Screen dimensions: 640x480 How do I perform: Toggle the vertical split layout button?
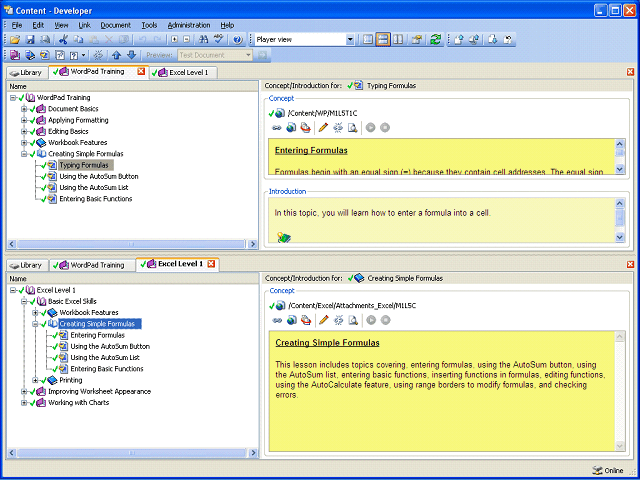398,40
